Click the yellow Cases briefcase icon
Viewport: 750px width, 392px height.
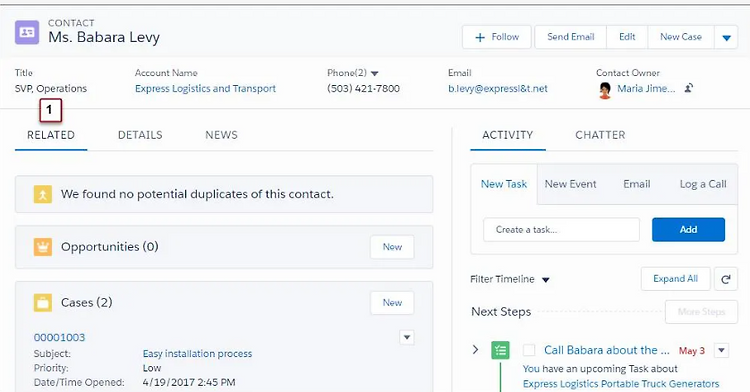click(43, 303)
